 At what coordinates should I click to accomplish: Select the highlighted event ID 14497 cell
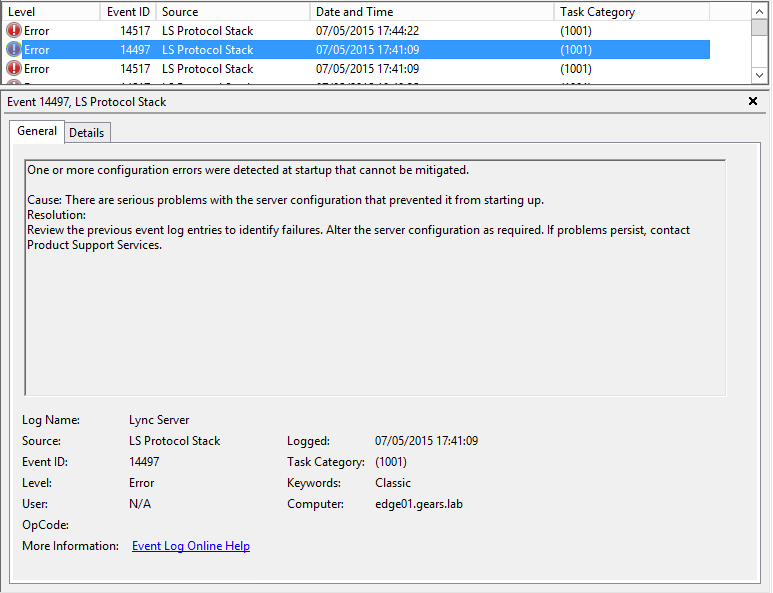pyautogui.click(x=135, y=50)
